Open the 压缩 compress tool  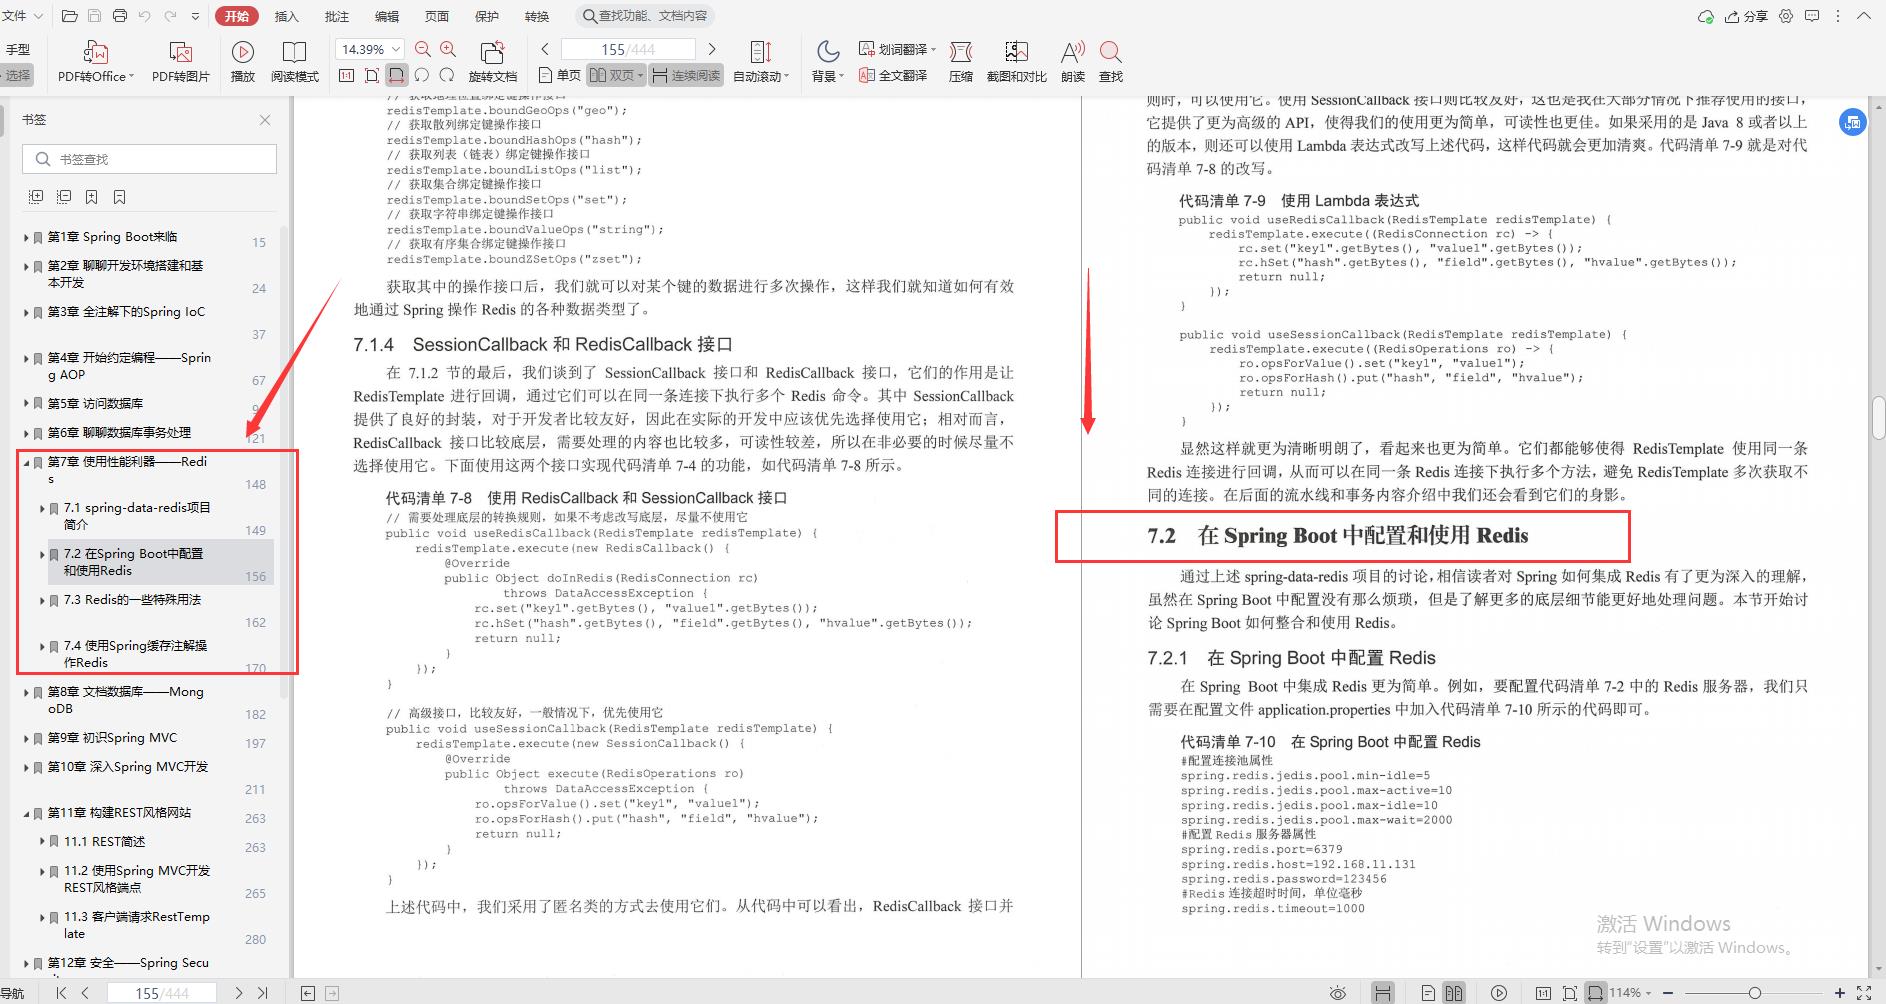(x=960, y=61)
